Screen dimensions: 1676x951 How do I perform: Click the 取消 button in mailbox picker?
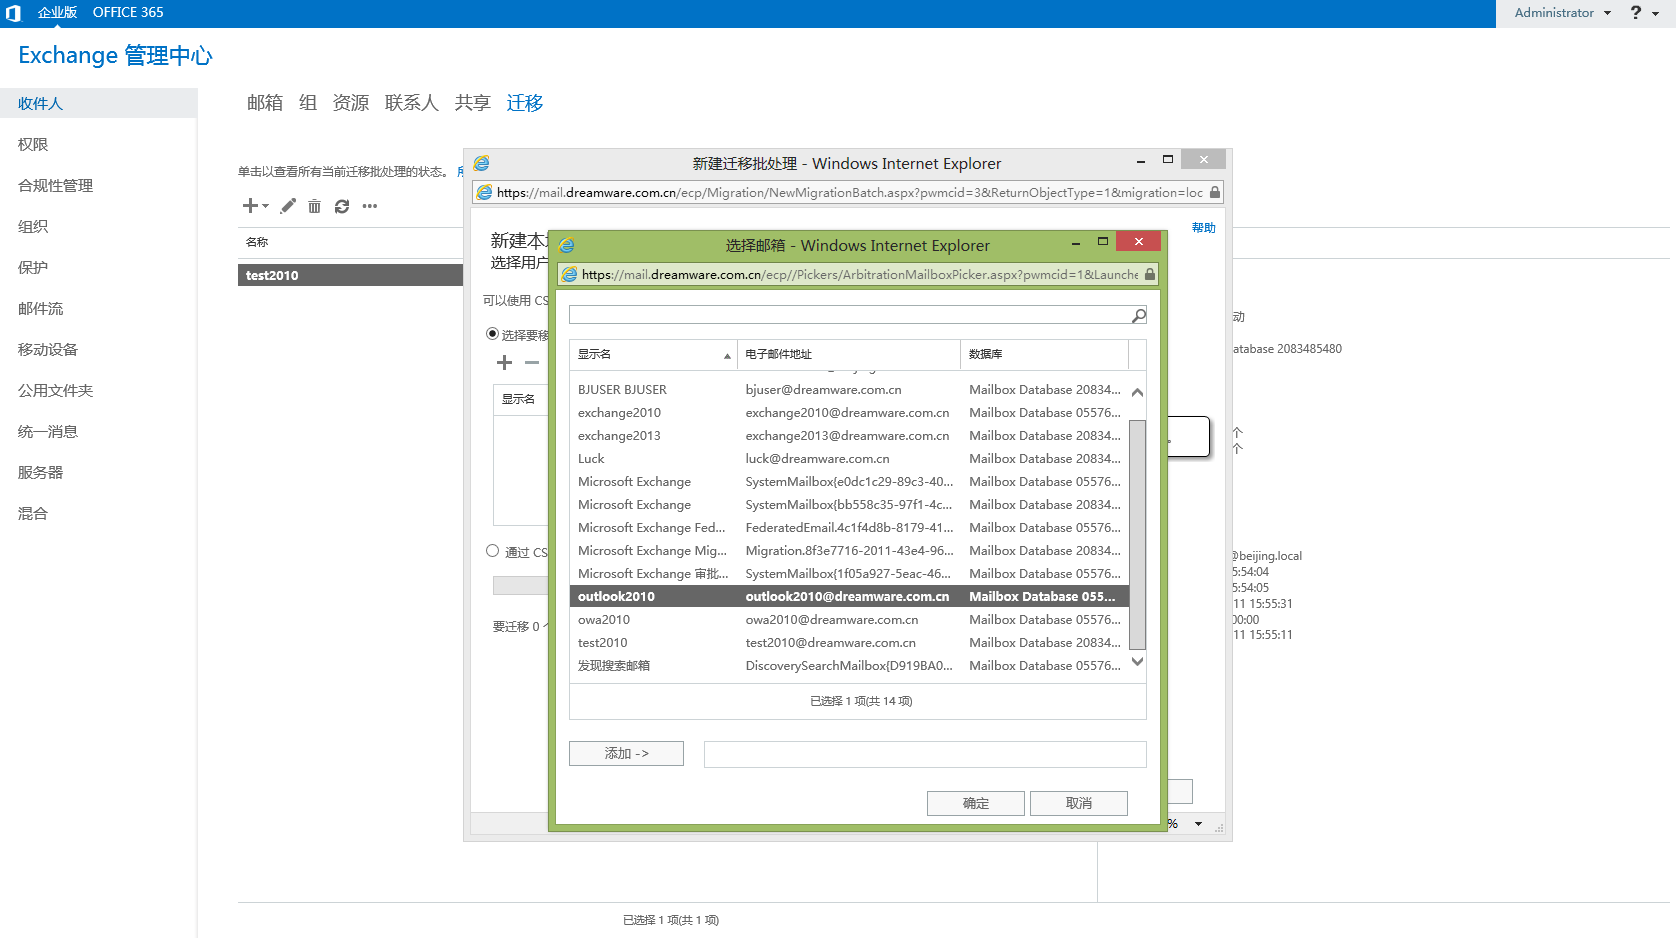click(x=1079, y=803)
